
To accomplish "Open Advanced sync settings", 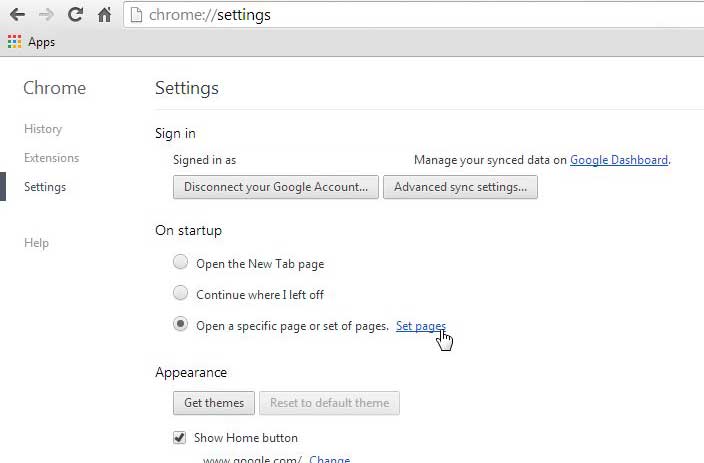I will pos(460,187).
